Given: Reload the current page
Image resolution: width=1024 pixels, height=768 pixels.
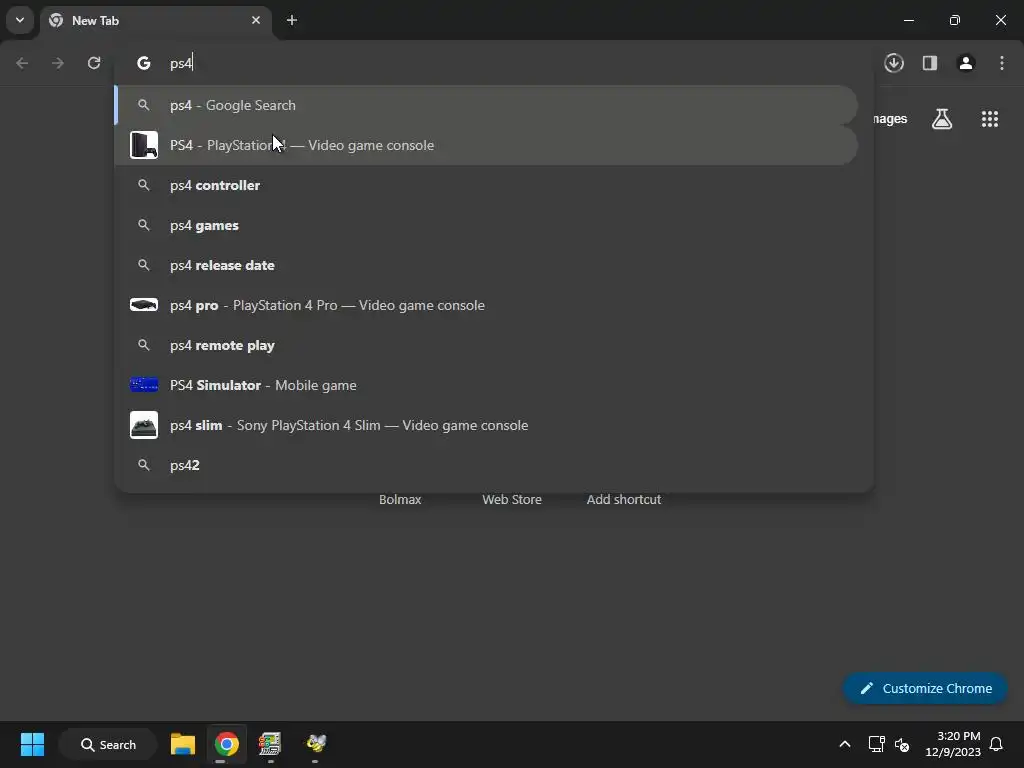Looking at the screenshot, I should [94, 63].
